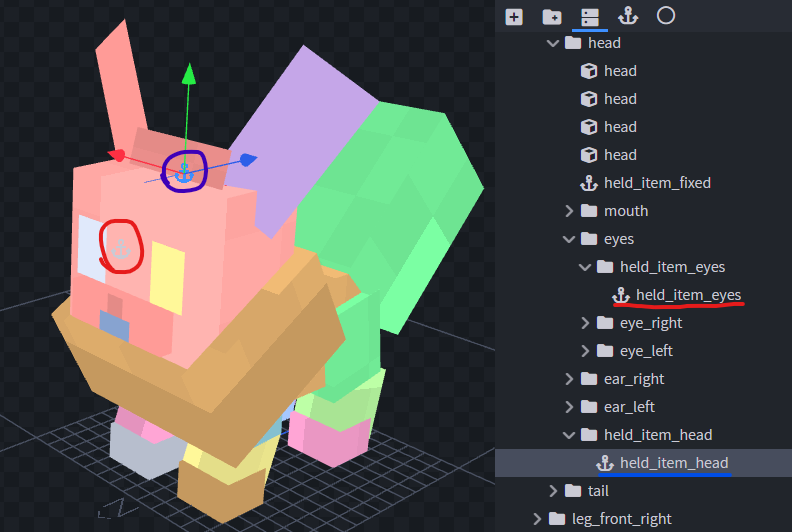Expand the mouth group
Viewport: 792px width, 532px height.
(x=569, y=211)
